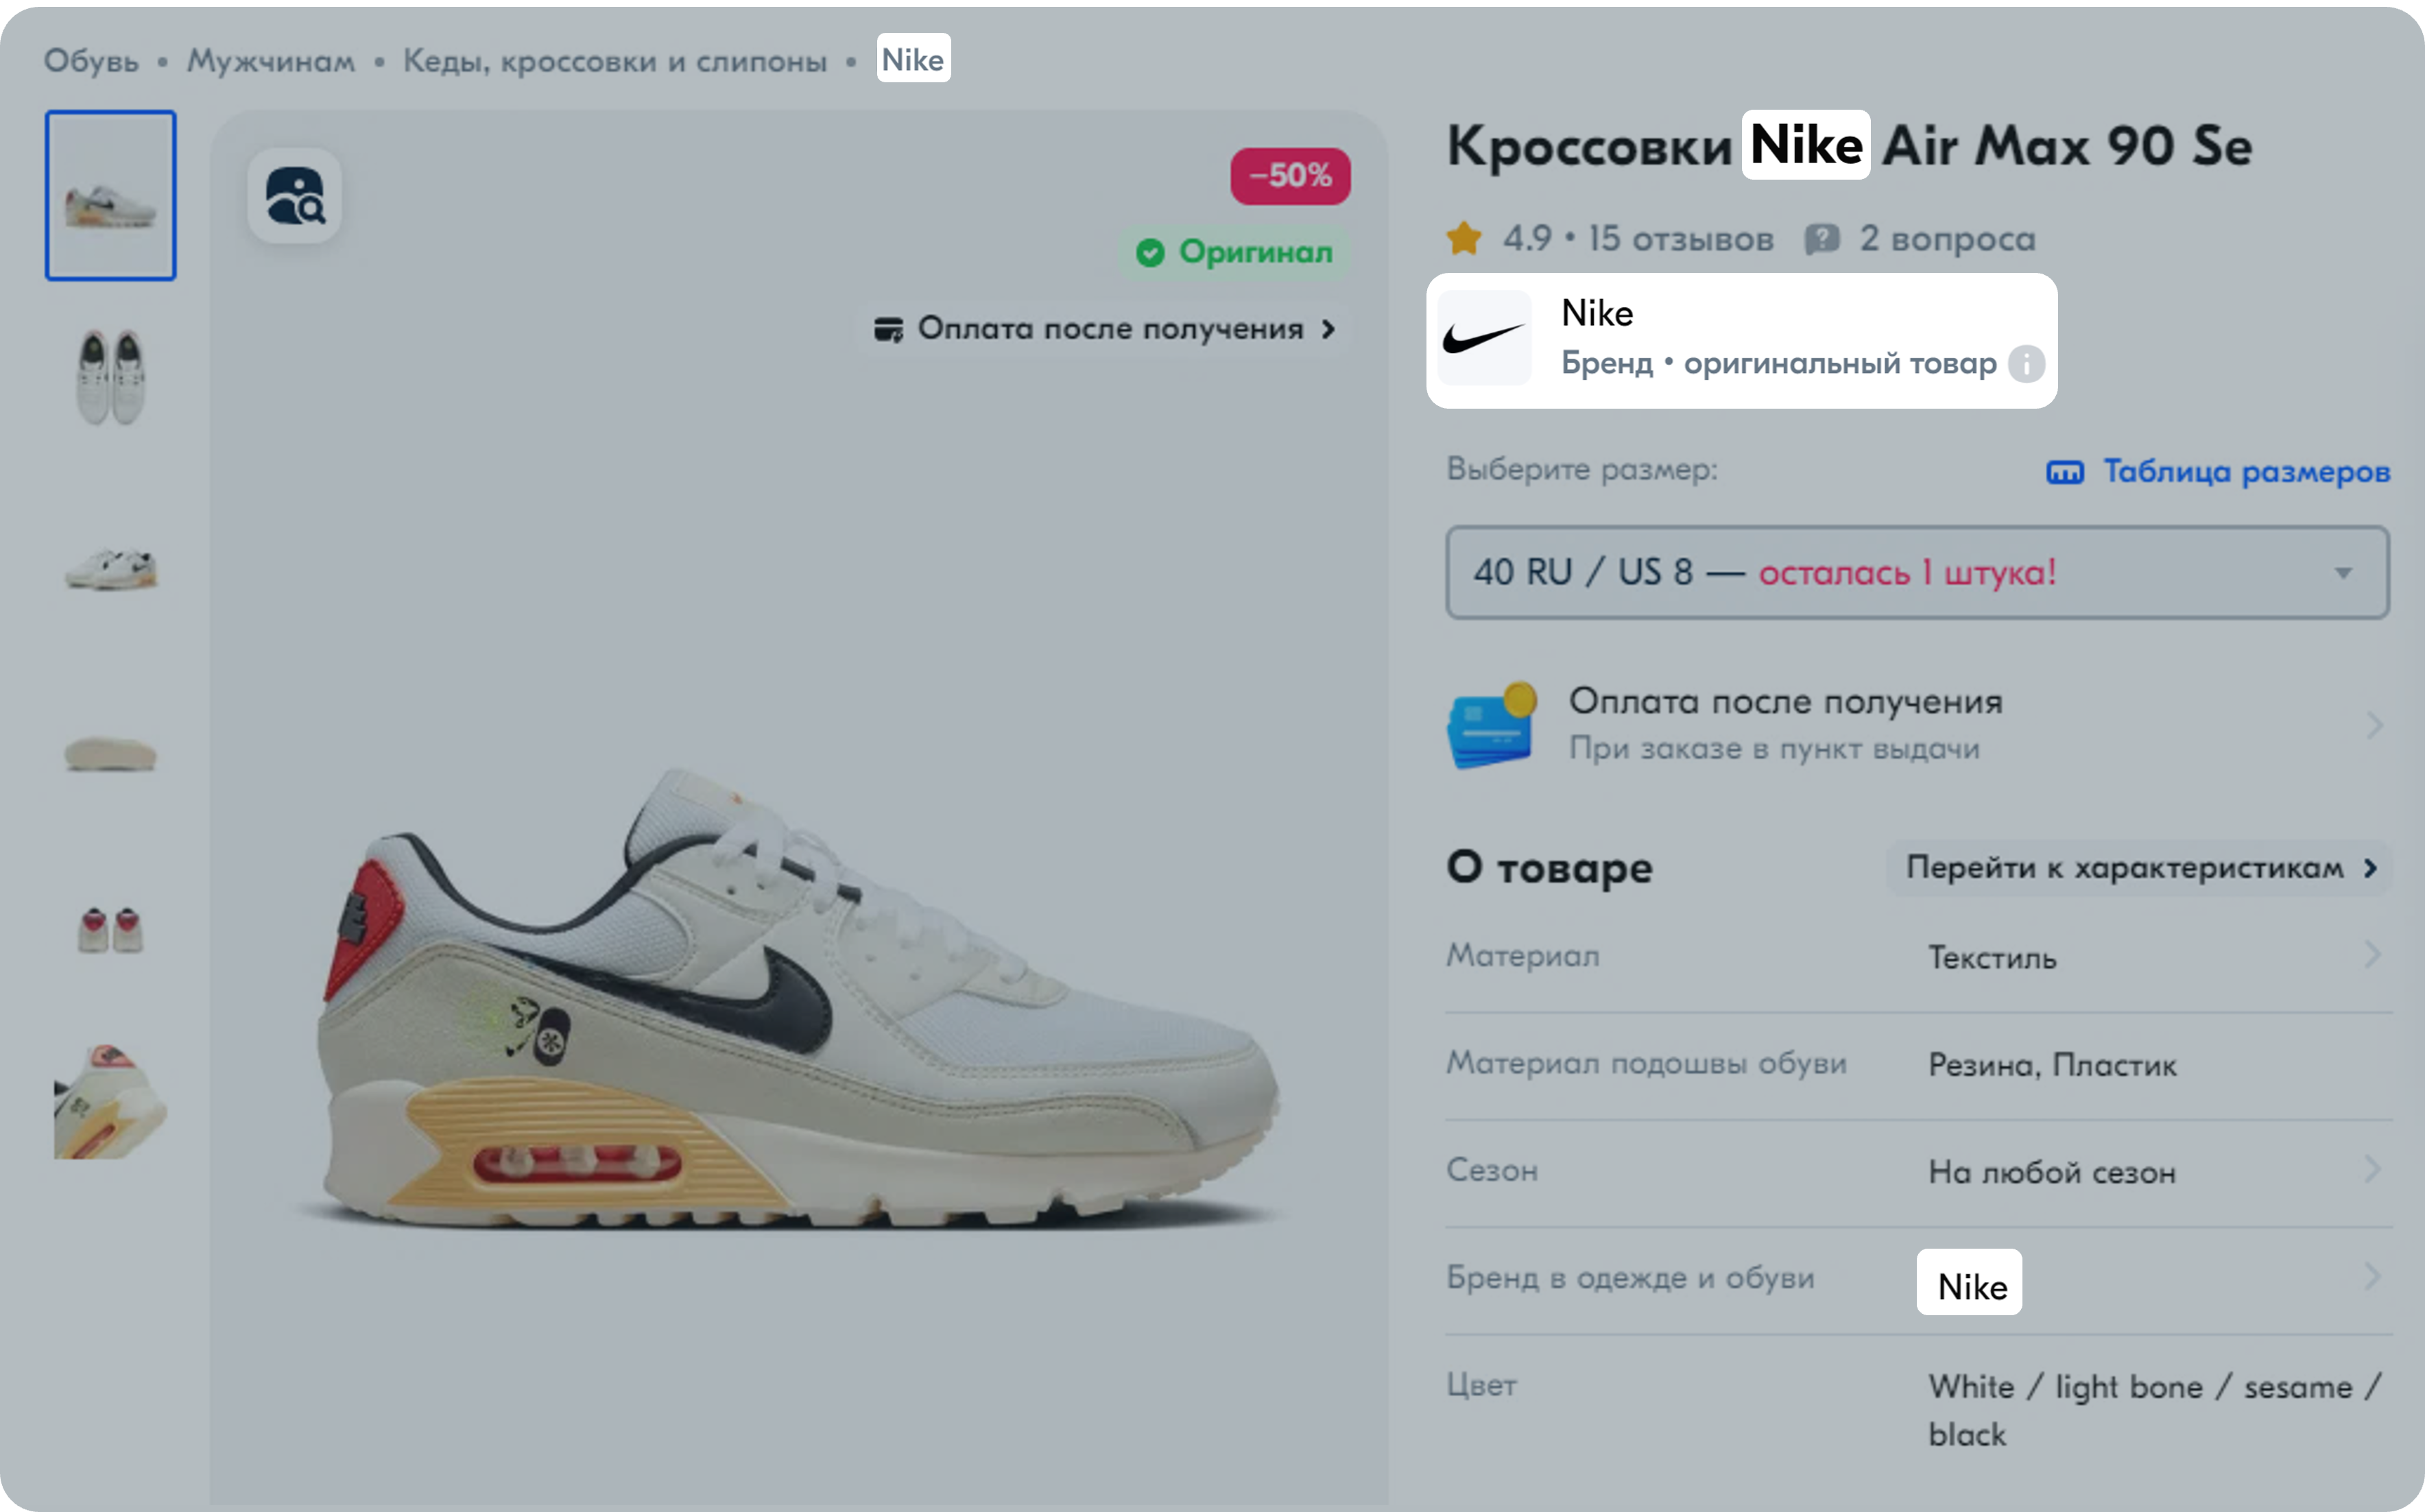Click the visual search by photo icon

(x=294, y=196)
